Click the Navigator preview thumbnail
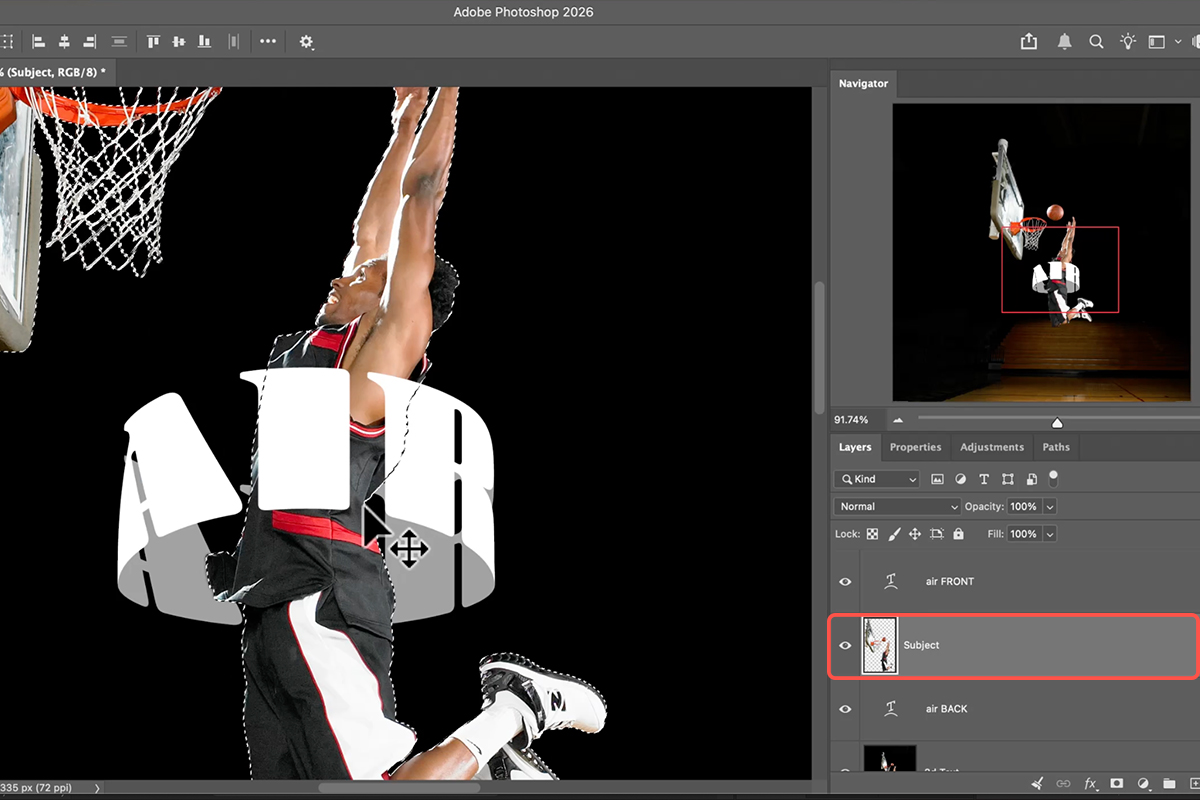The image size is (1200, 800). pos(1044,252)
